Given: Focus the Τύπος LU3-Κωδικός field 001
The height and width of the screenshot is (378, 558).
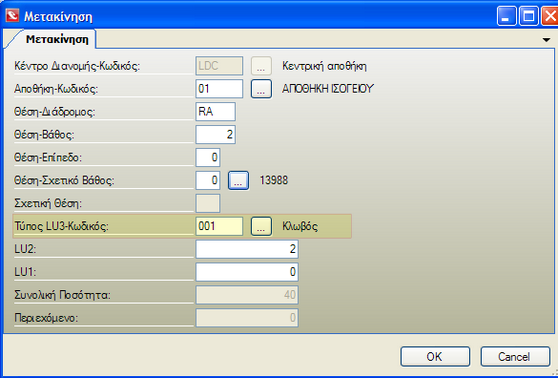Looking at the screenshot, I should click(219, 226).
